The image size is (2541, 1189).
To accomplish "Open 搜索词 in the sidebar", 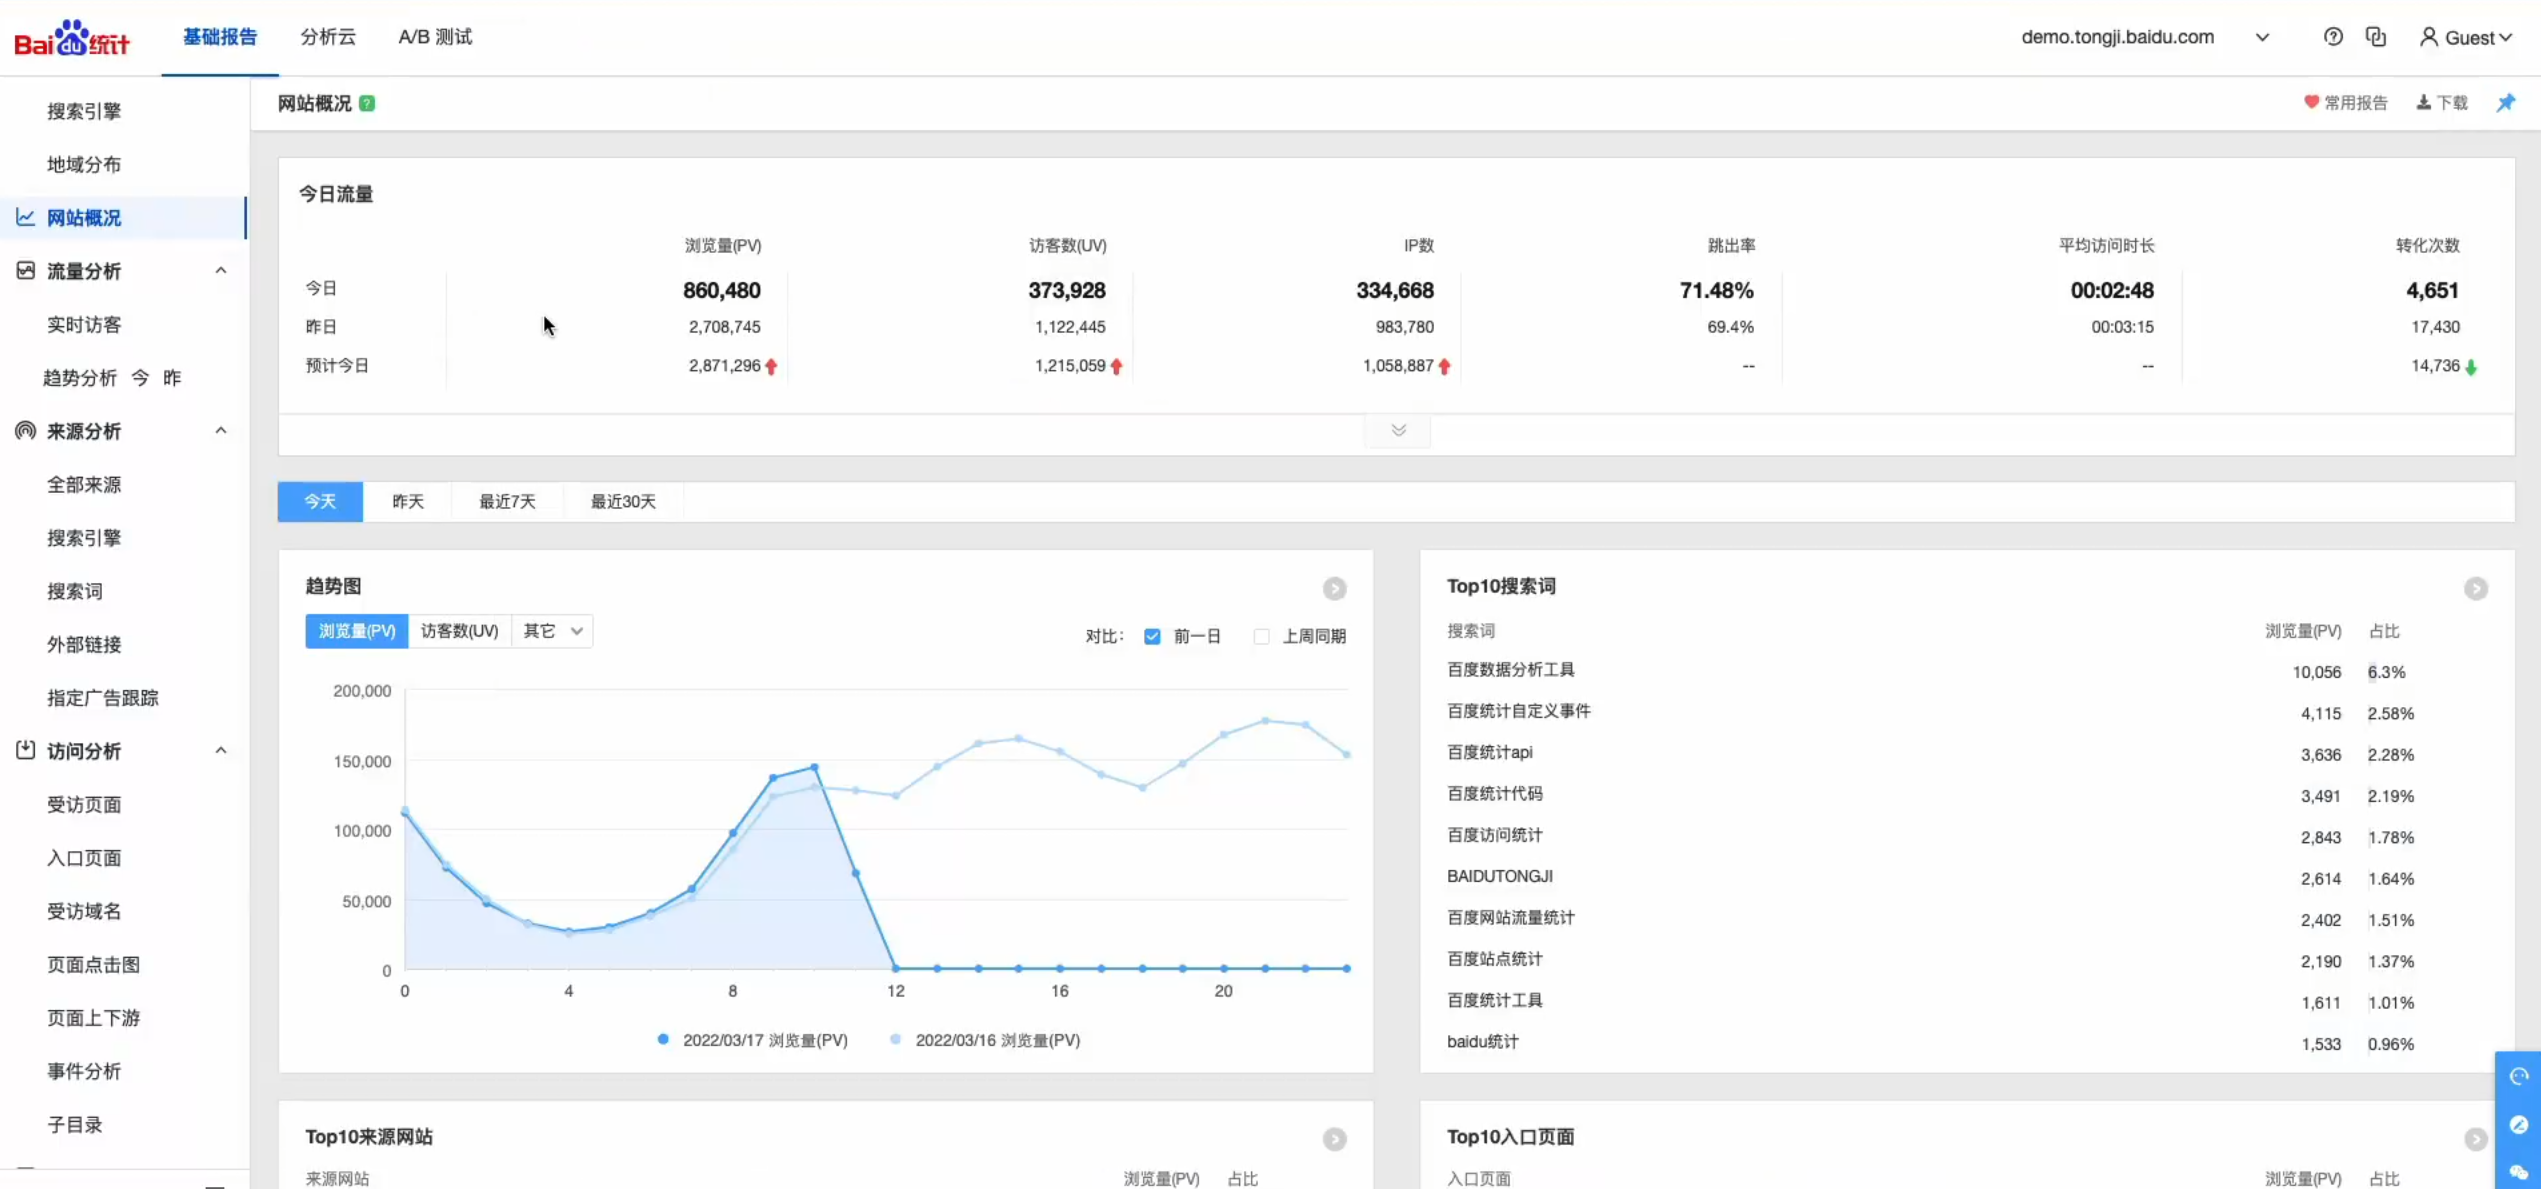I will click(75, 591).
